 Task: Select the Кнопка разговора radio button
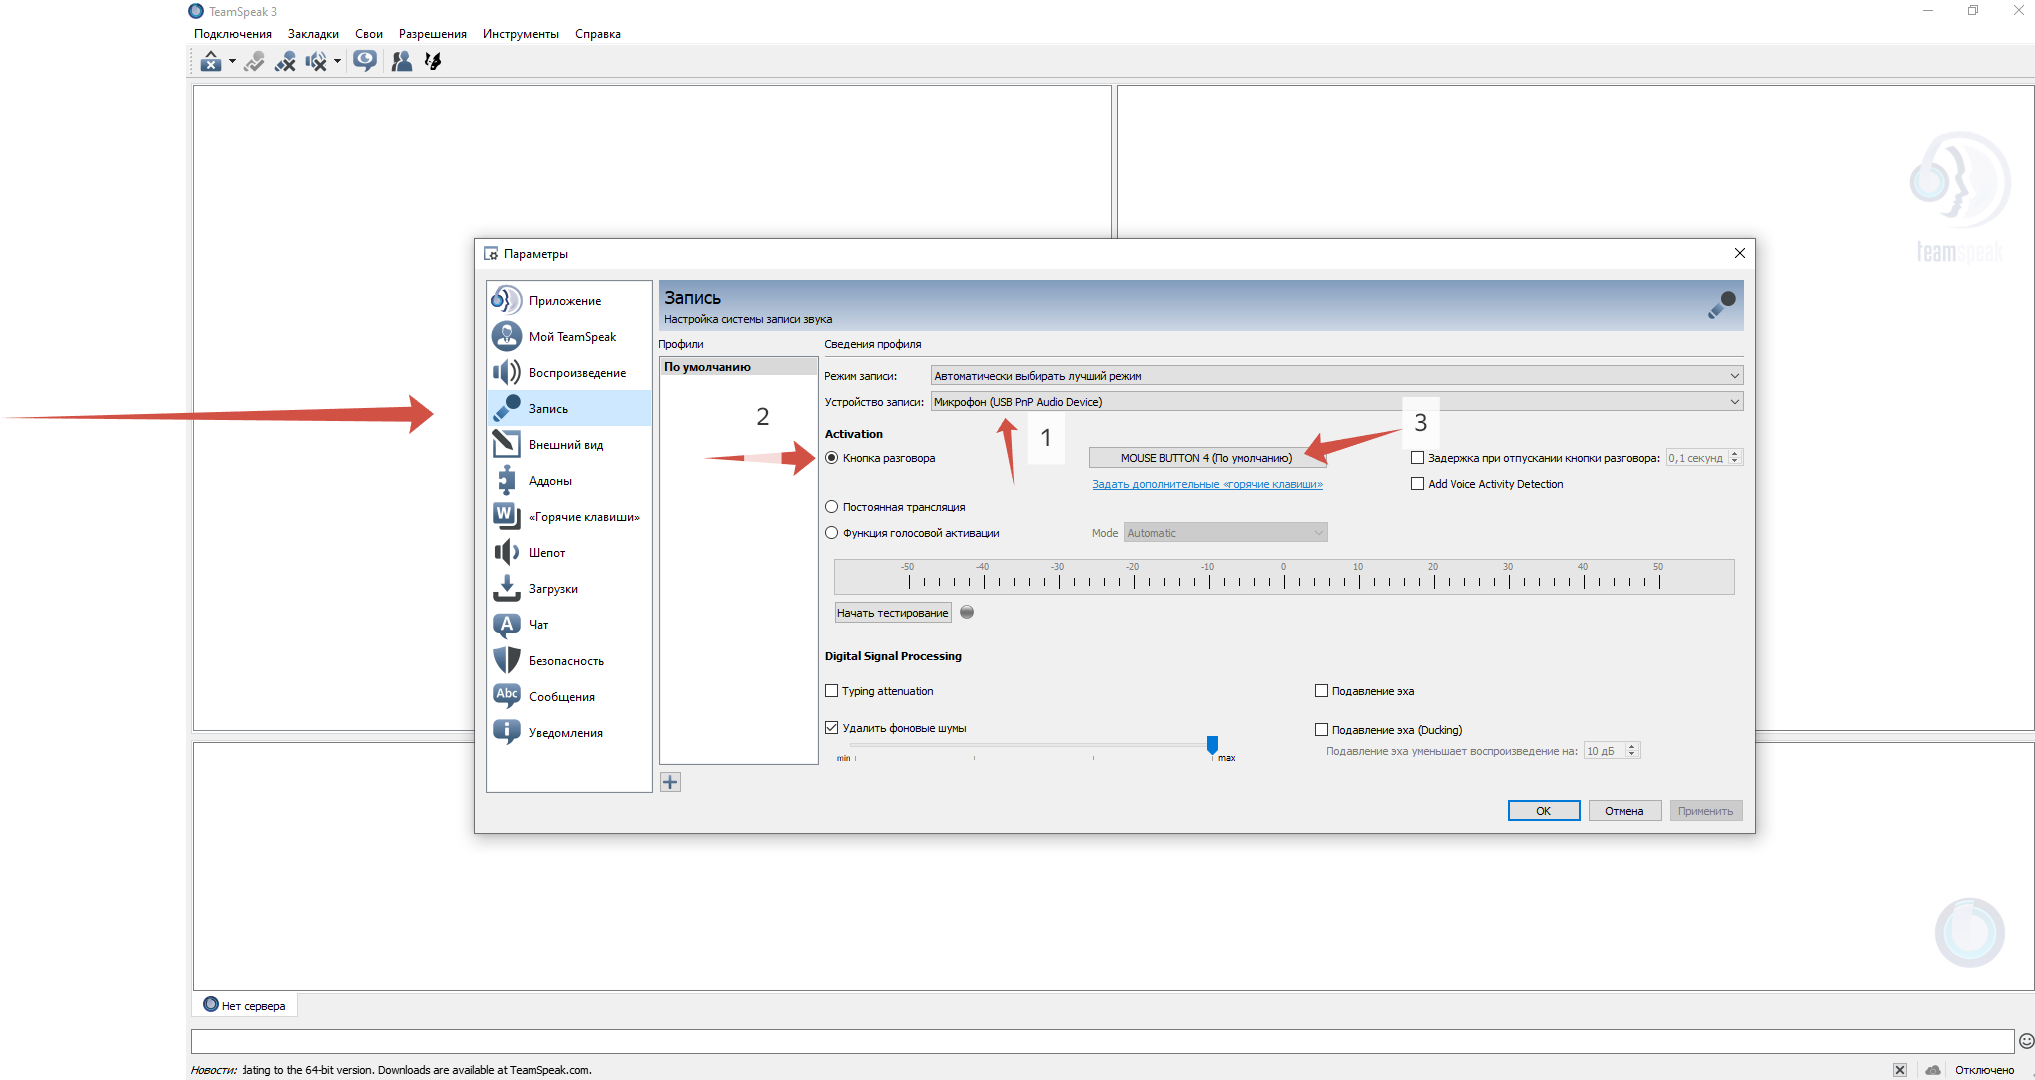tap(831, 458)
